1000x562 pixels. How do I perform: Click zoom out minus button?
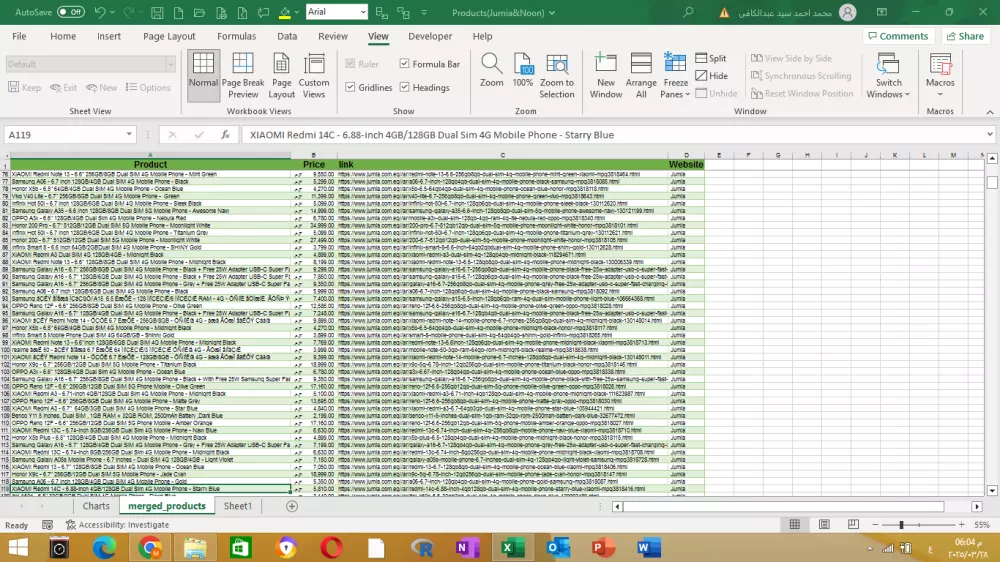tap(875, 524)
